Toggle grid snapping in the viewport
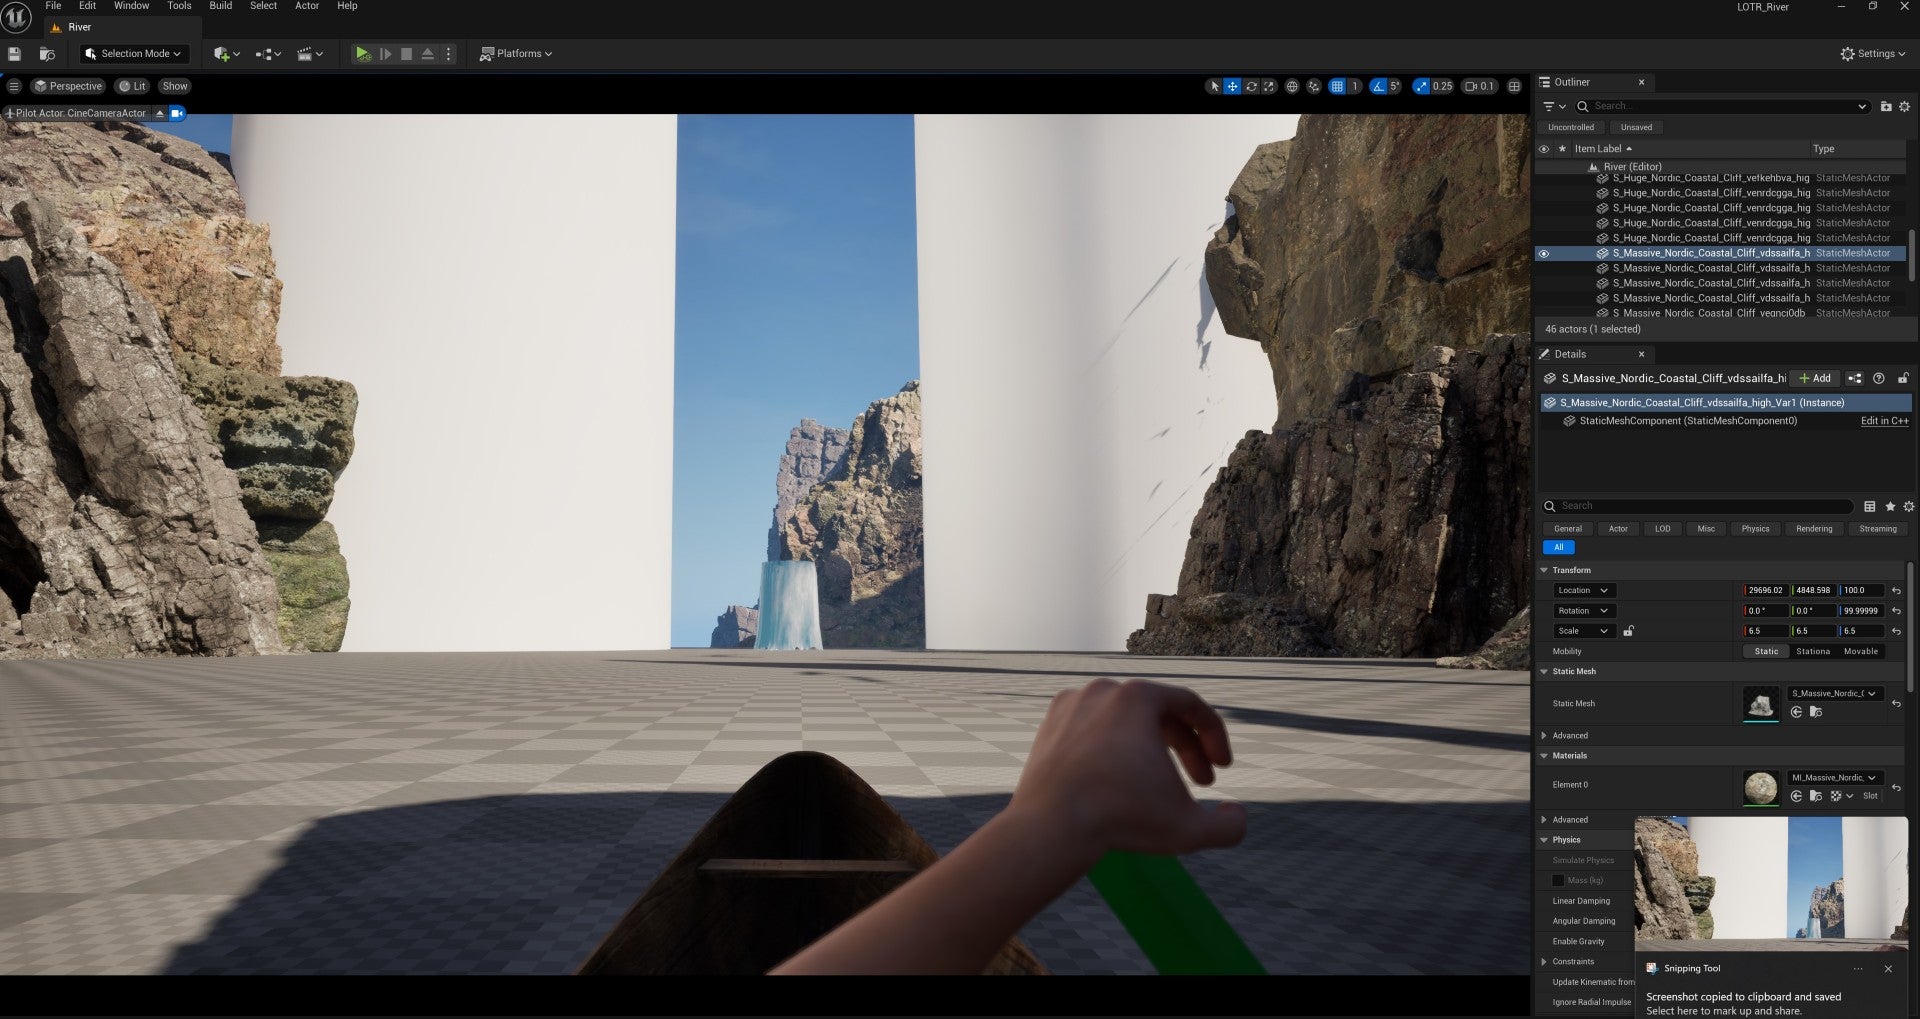1920x1019 pixels. (1337, 86)
